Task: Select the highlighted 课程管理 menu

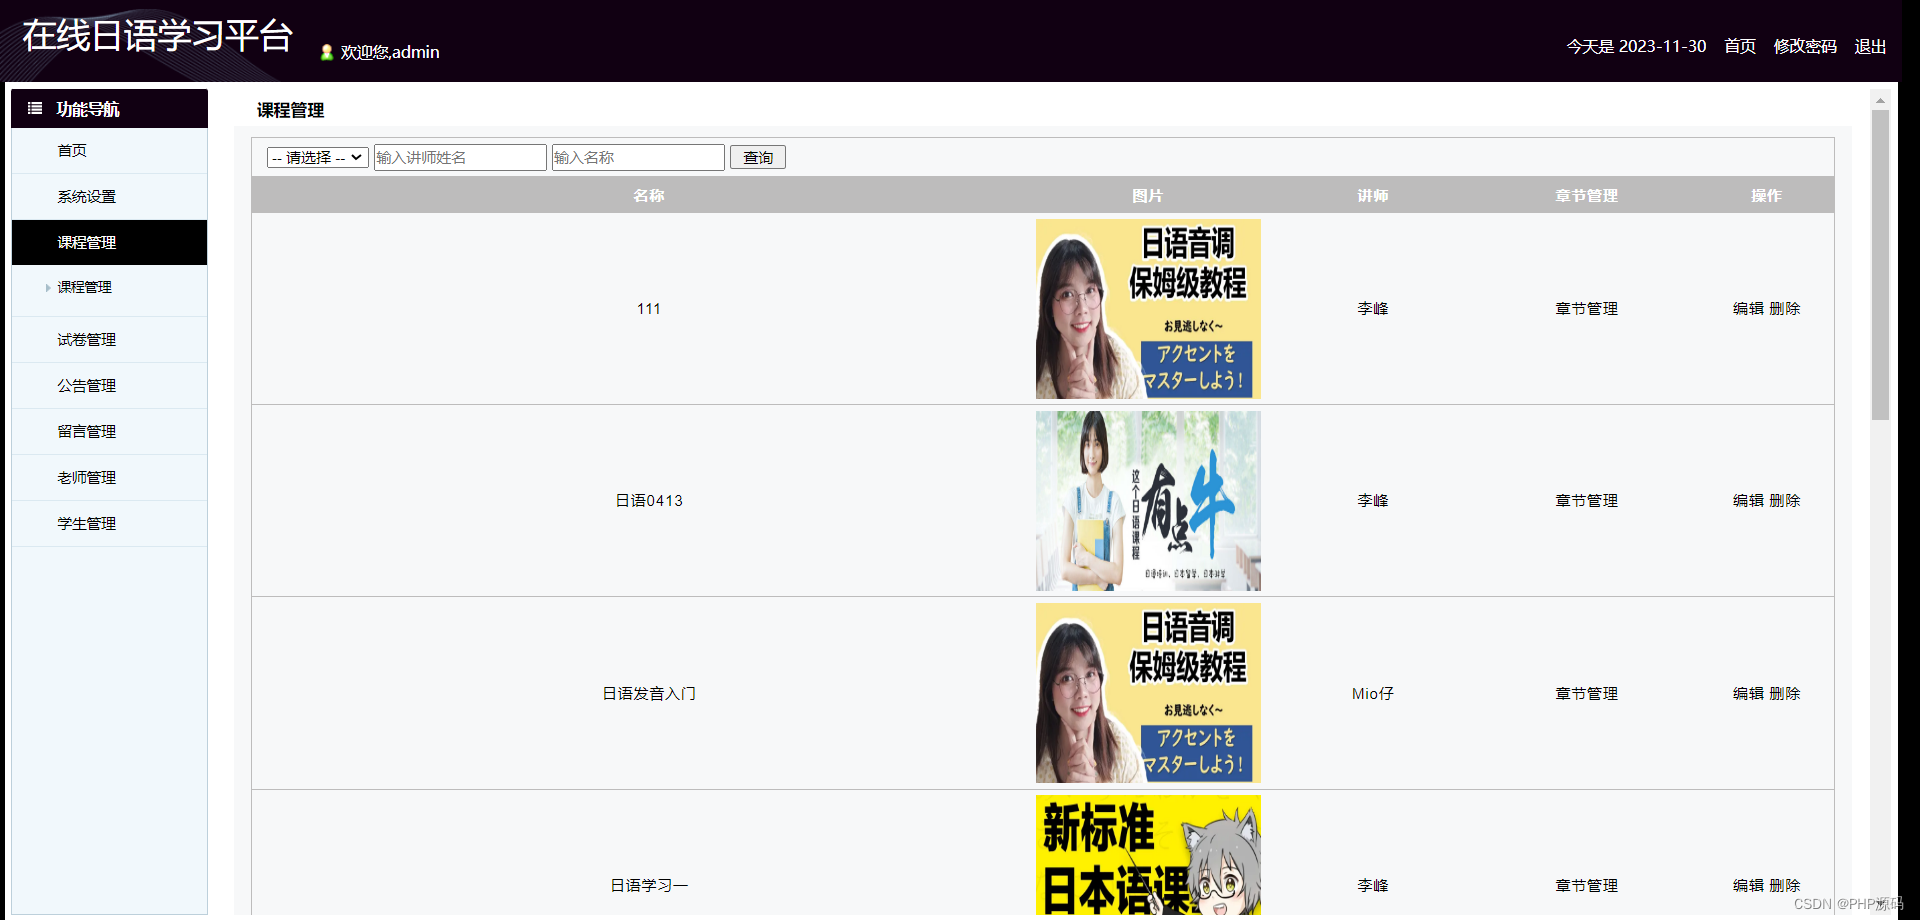Action: (109, 242)
